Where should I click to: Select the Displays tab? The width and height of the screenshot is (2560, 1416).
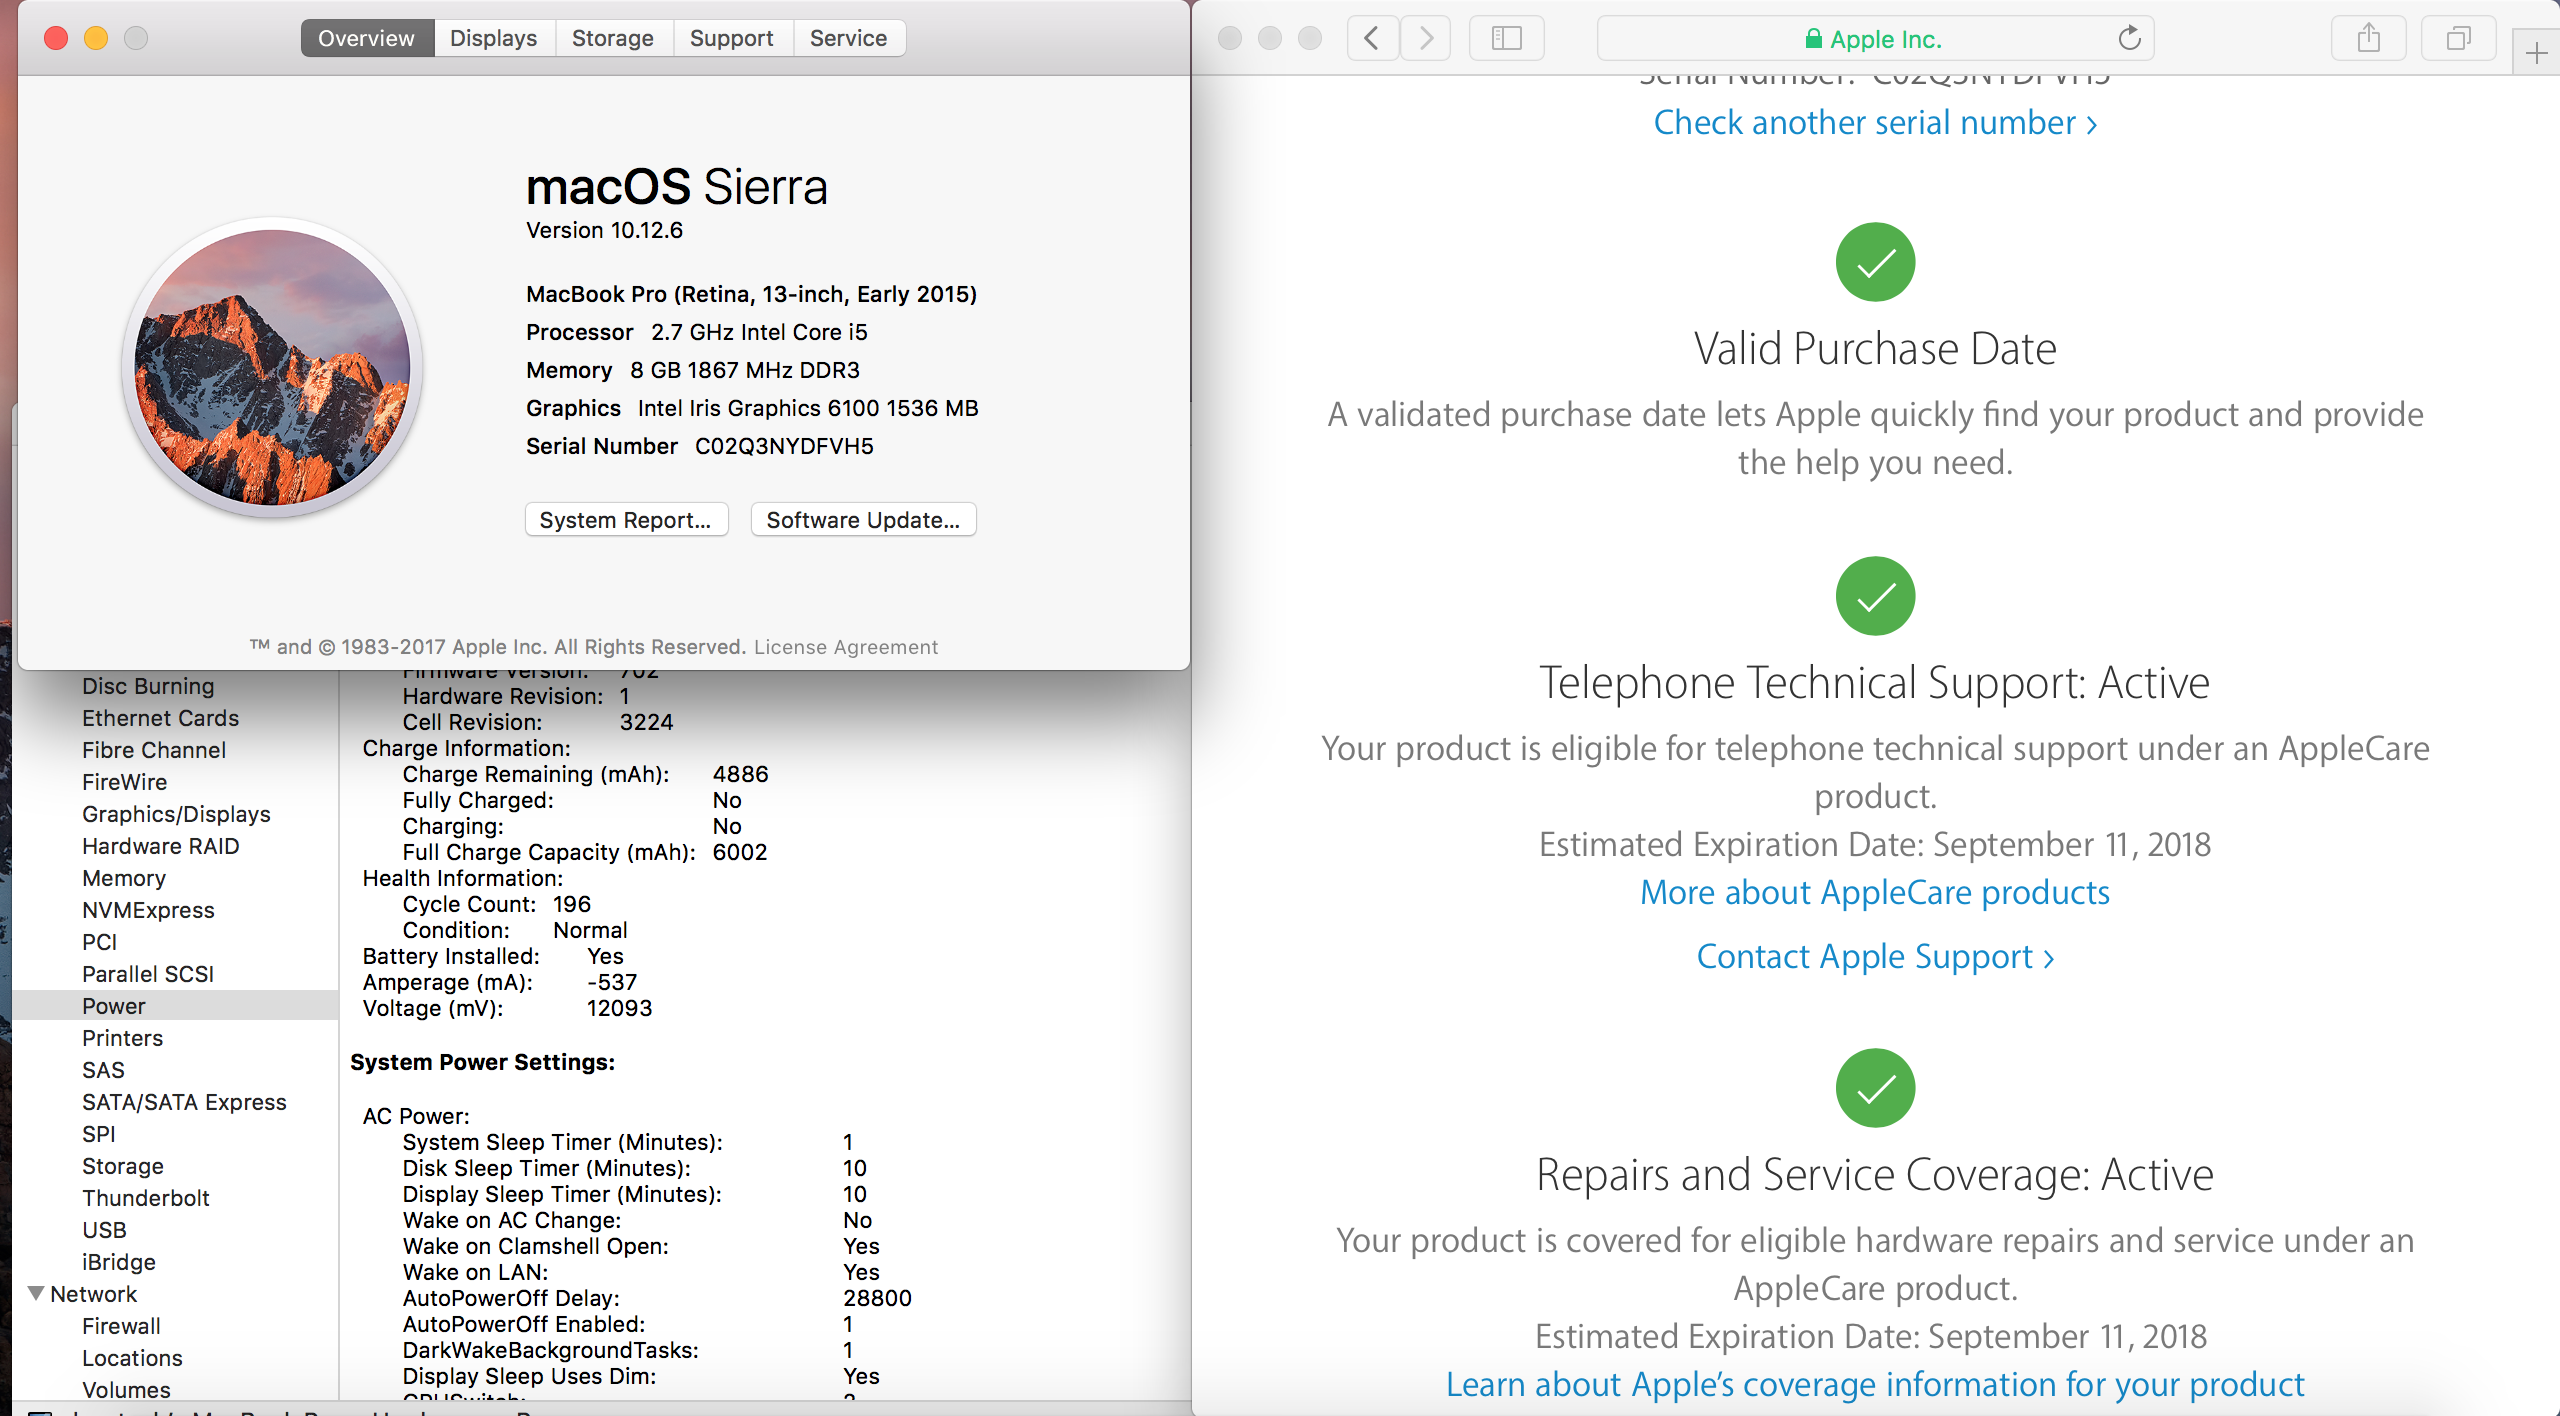[490, 37]
